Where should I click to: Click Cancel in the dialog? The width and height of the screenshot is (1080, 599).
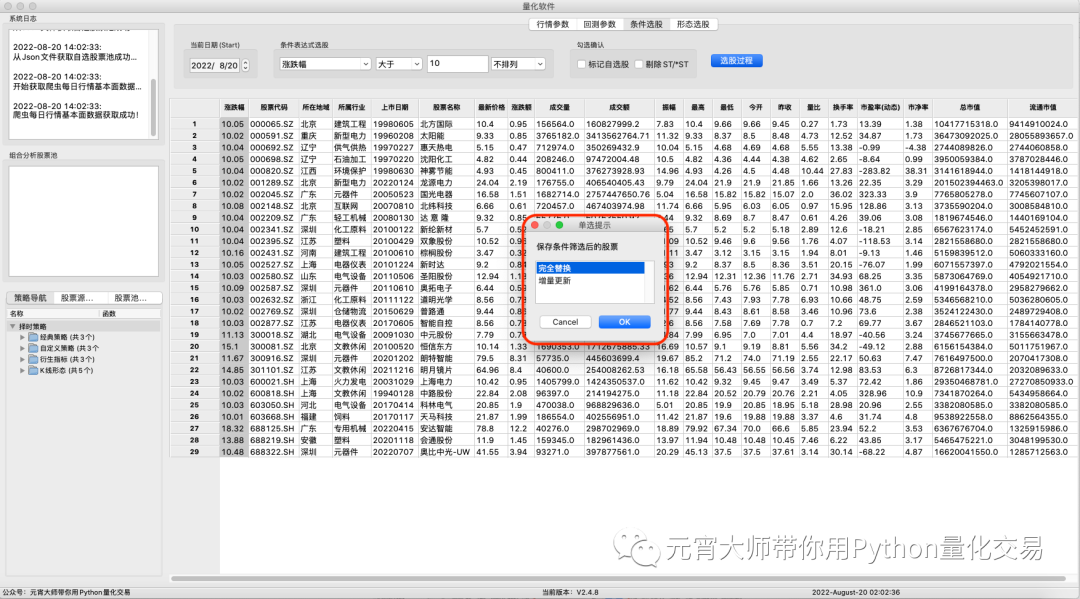tap(565, 322)
